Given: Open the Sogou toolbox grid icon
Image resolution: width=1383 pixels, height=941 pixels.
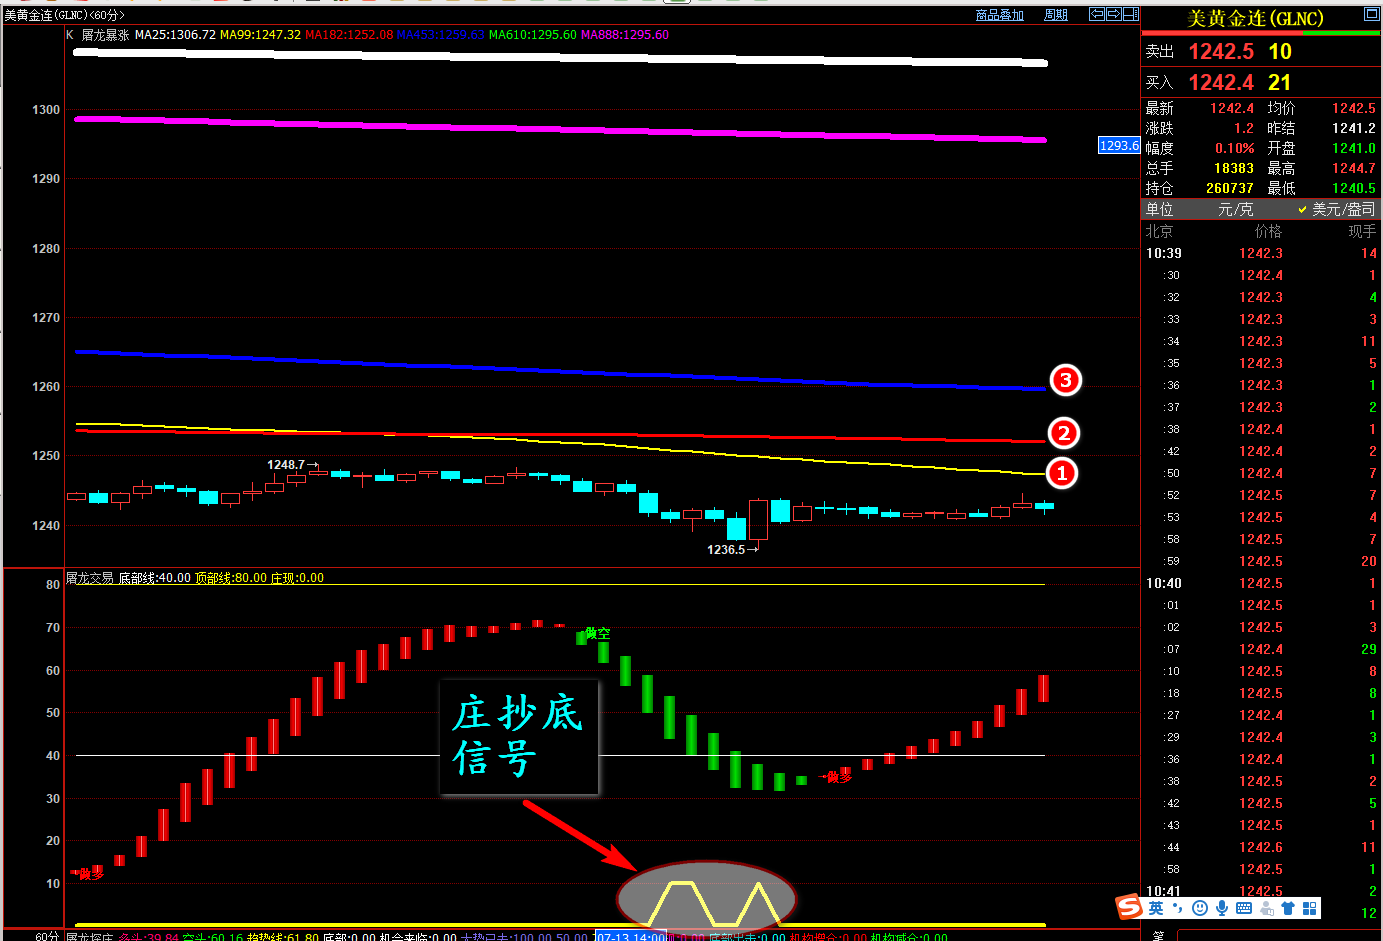Looking at the screenshot, I should coord(1309,908).
